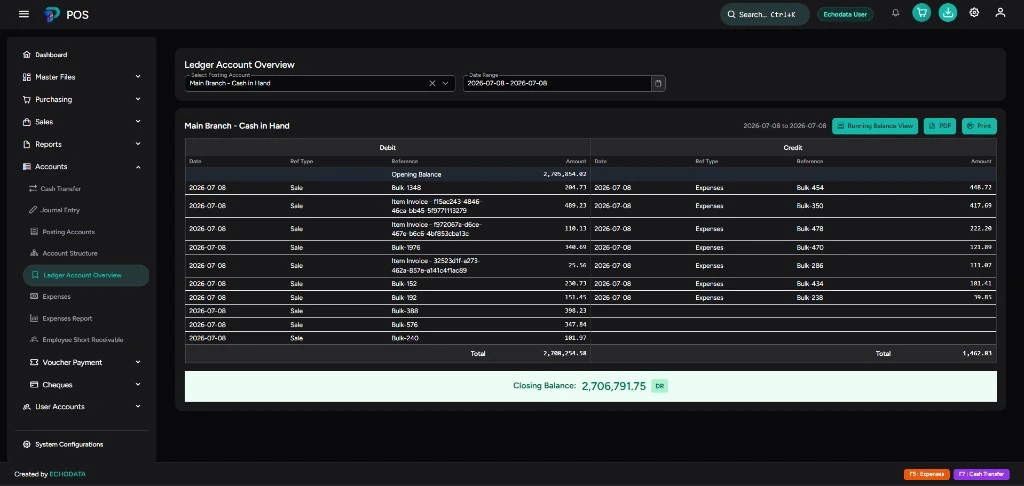1024x486 pixels.
Task: Click the Cash Transfer arrows icon
Action: point(33,189)
